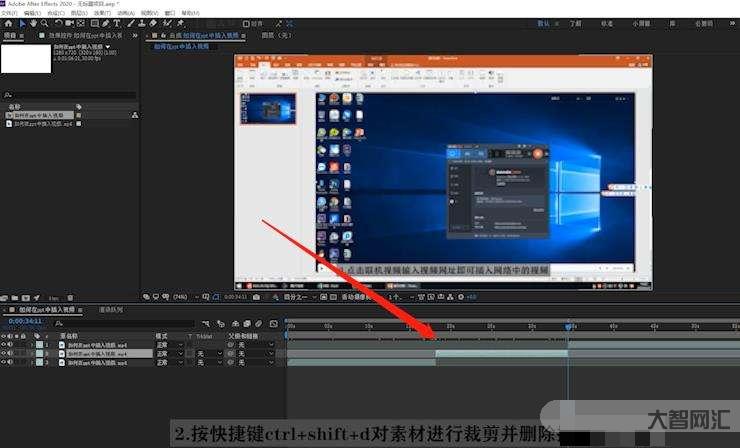Toggle video visibility of layer 2
This screenshot has height=448, width=740.
[4, 354]
